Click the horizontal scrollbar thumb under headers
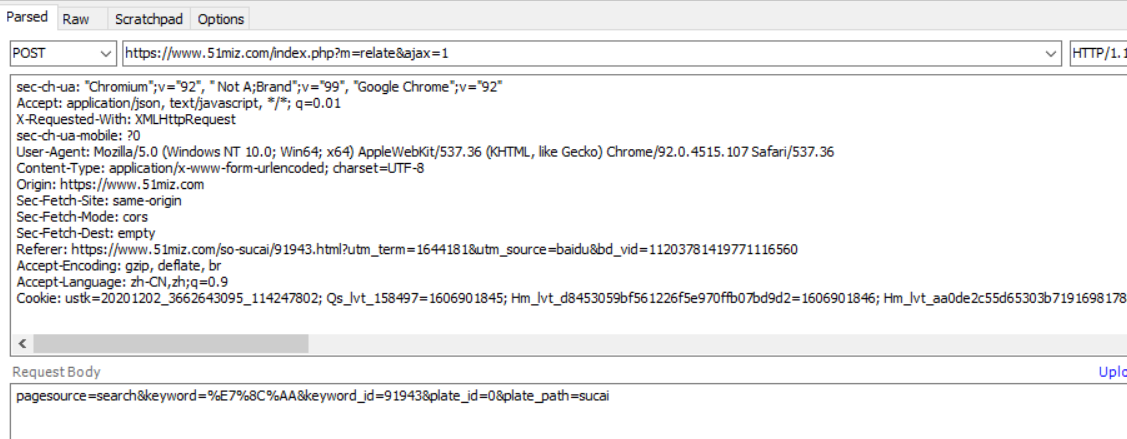Viewport: 1127px width, 439px height. [170, 343]
